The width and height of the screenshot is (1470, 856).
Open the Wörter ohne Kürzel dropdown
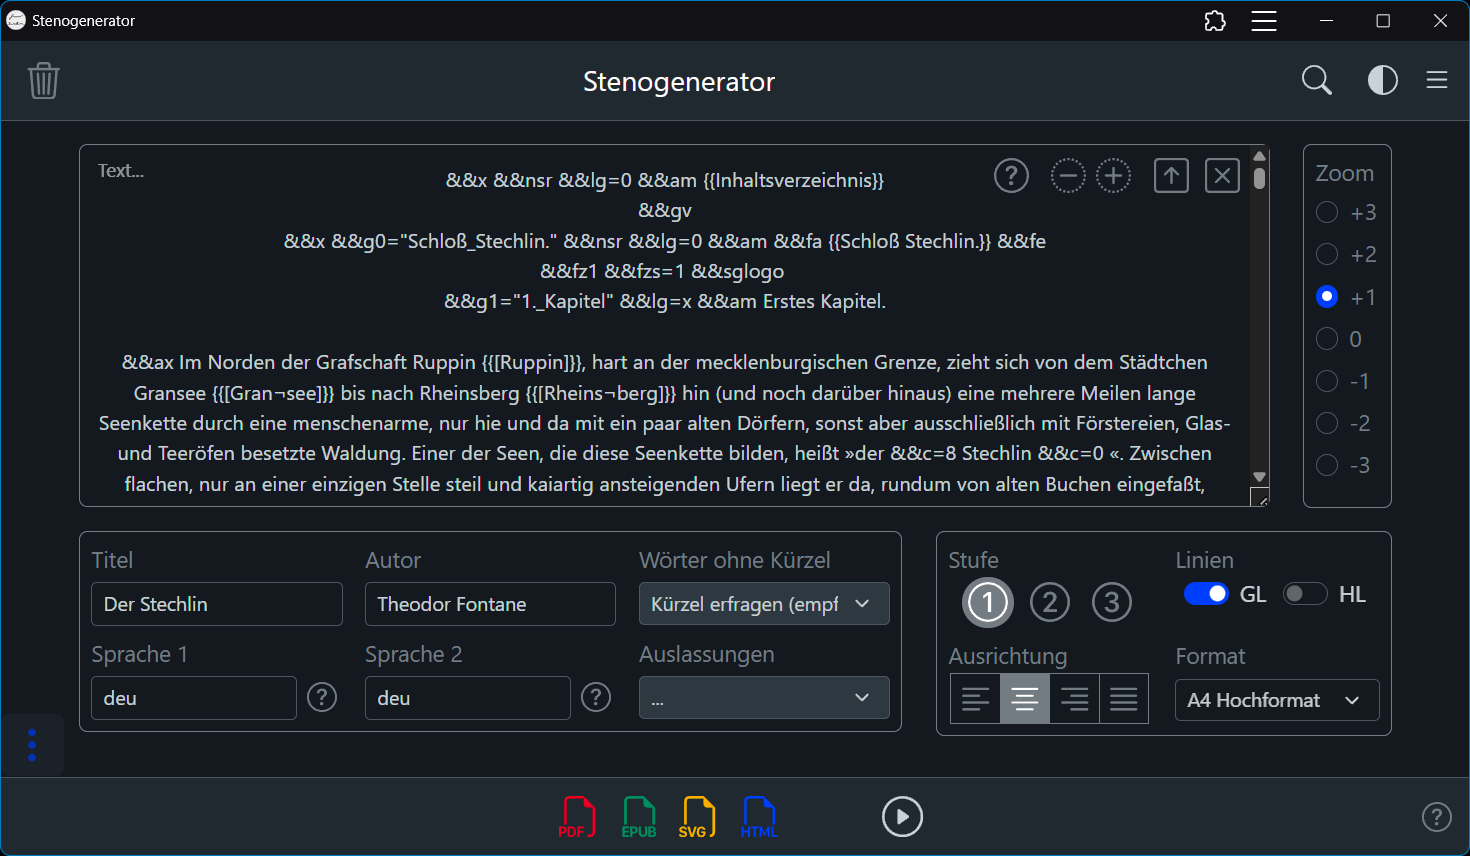[764, 603]
